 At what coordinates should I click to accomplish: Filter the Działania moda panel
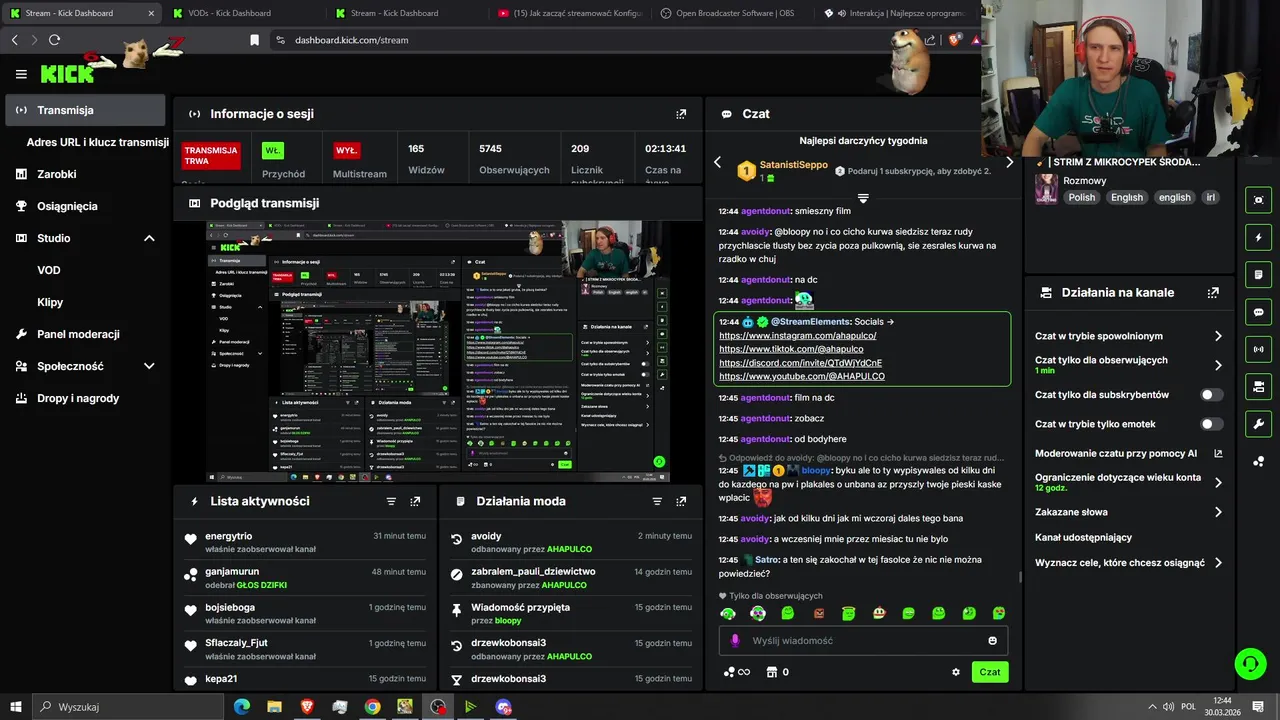(x=657, y=501)
